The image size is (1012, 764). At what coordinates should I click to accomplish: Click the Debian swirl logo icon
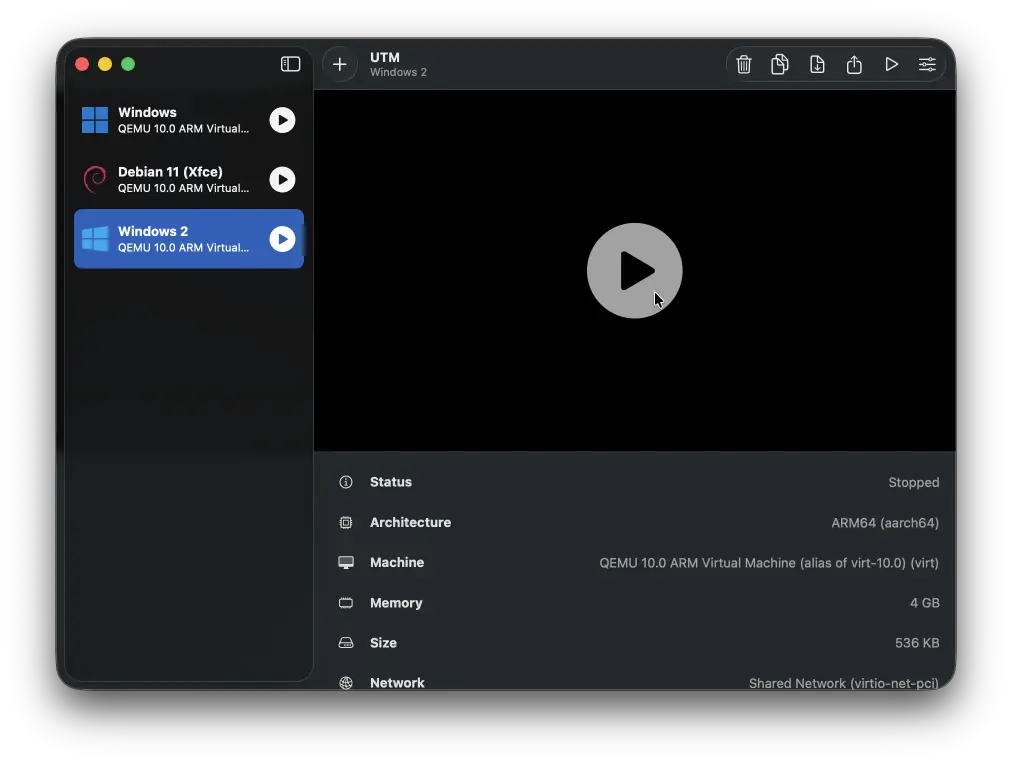point(95,179)
